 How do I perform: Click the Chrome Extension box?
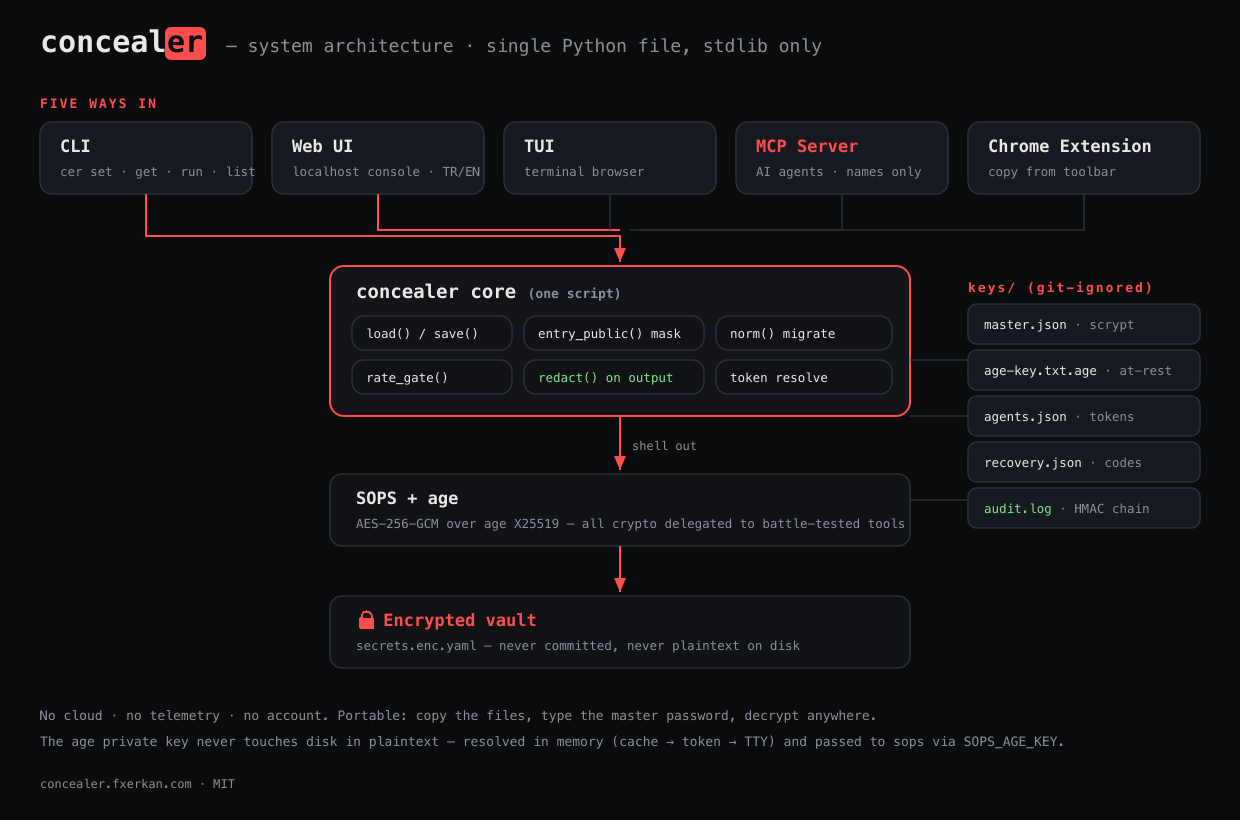pyautogui.click(x=1084, y=158)
